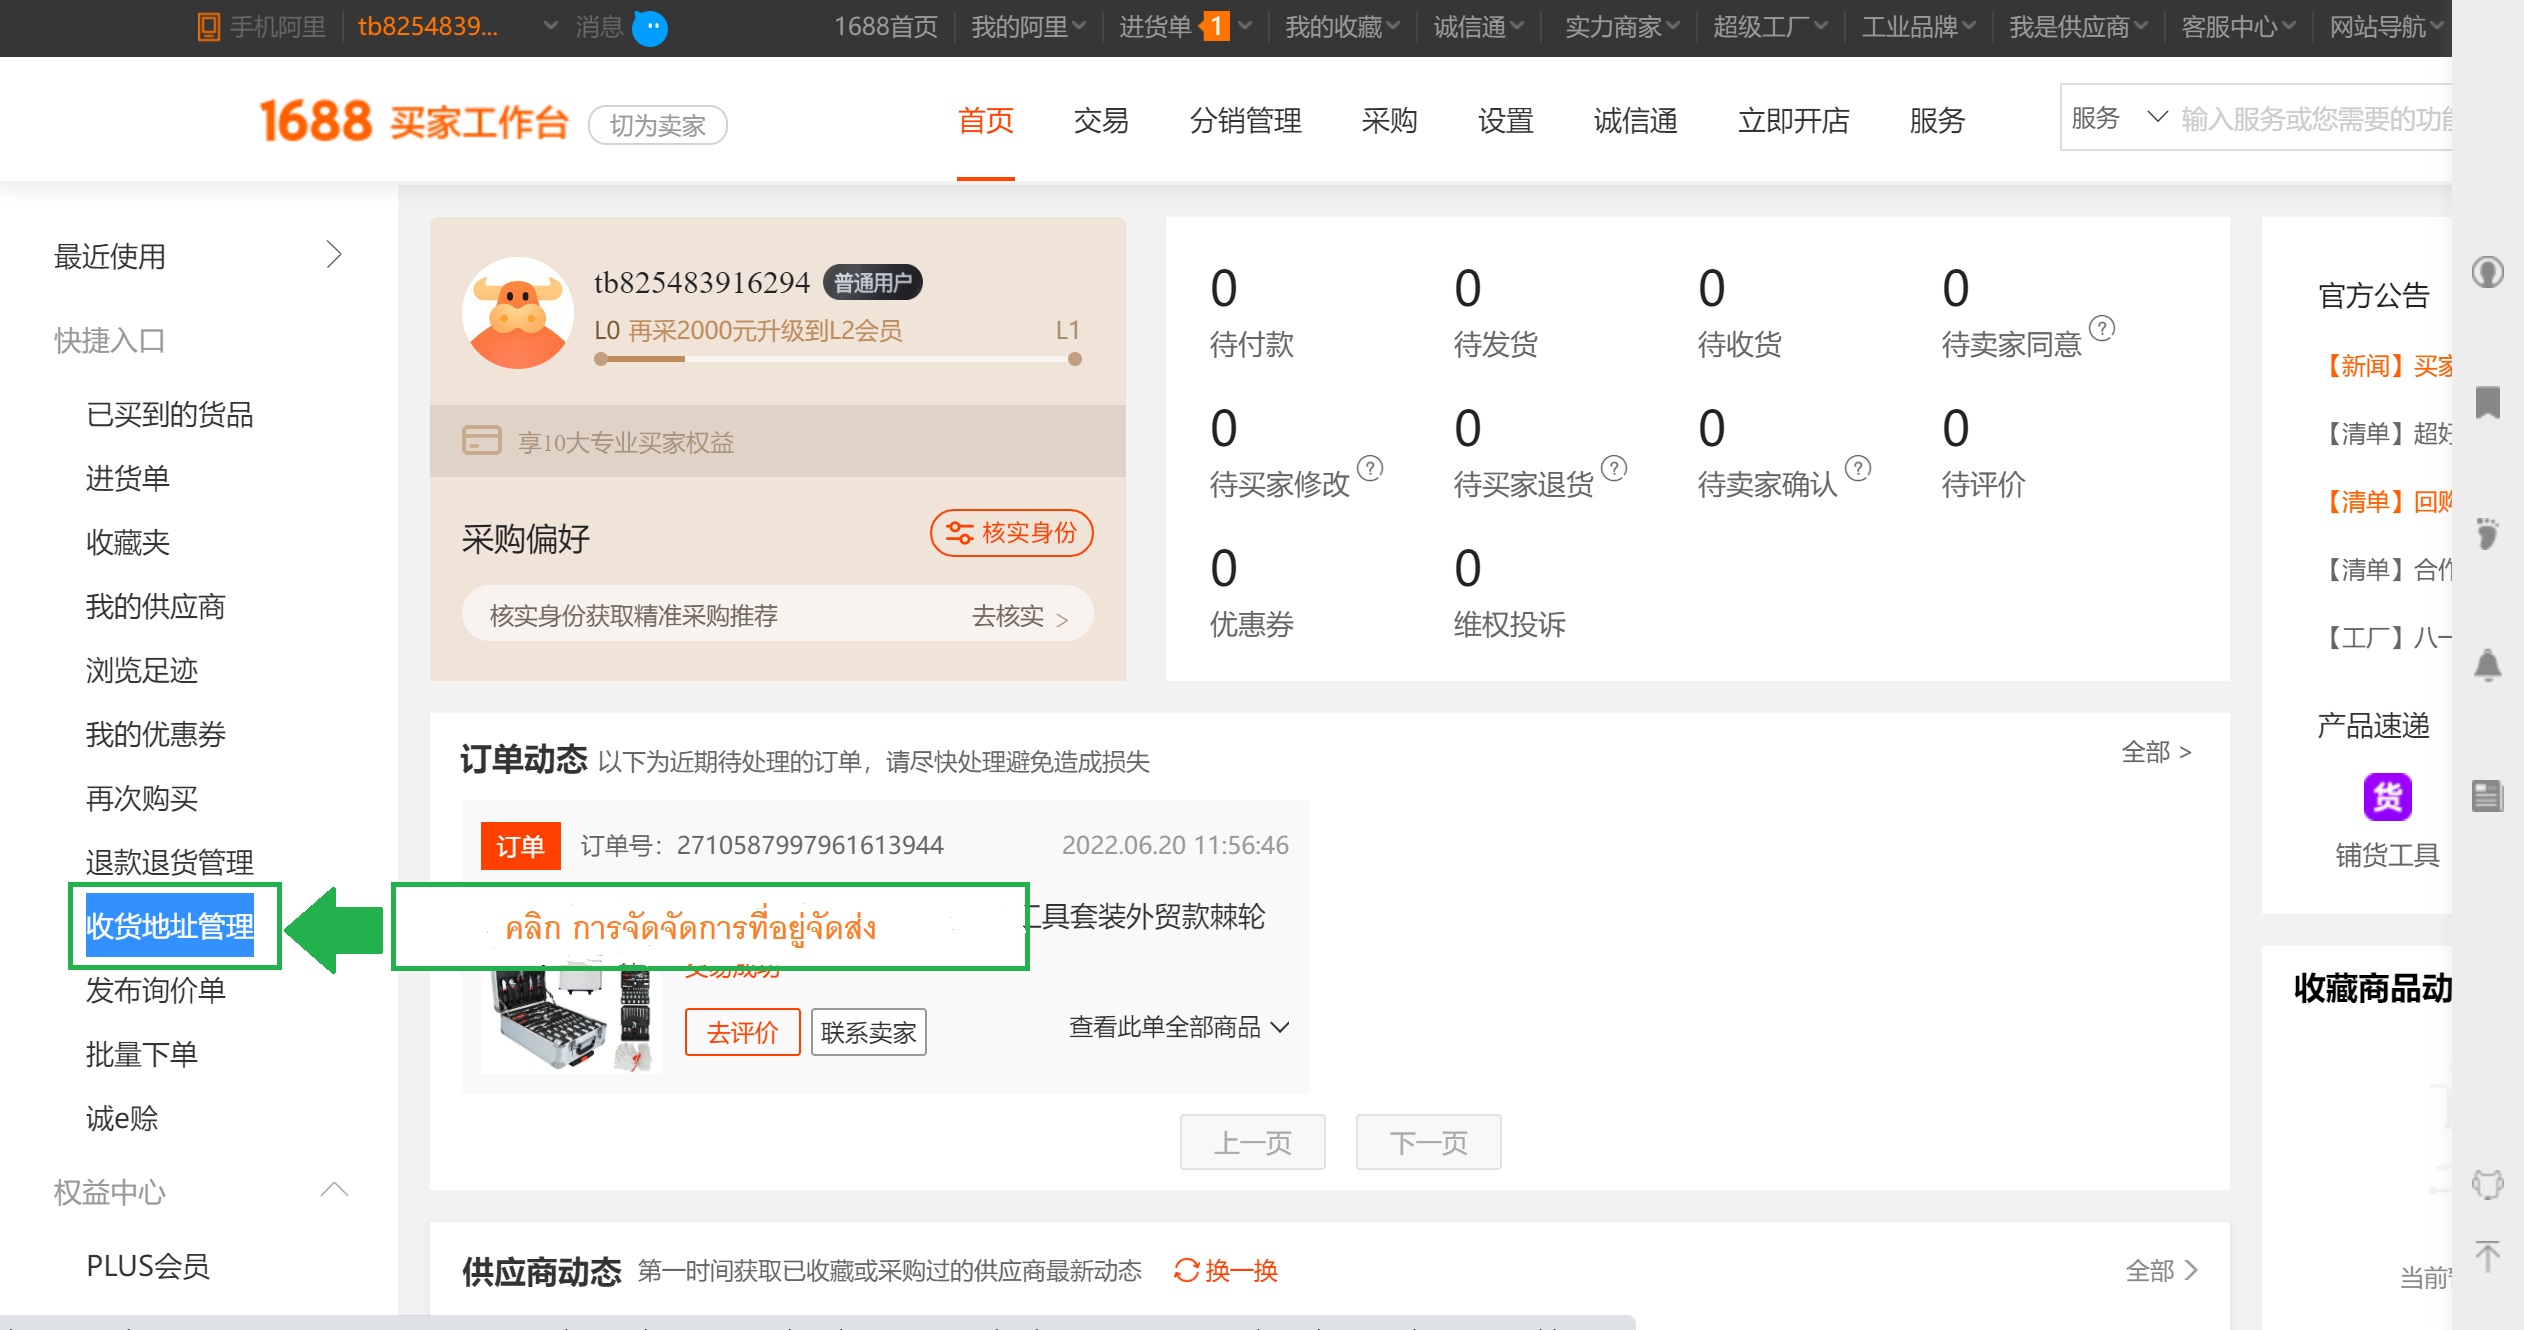Viewport: 2524px width, 1330px height.
Task: Click the bookmark icon in right sidebar
Action: (2488, 402)
